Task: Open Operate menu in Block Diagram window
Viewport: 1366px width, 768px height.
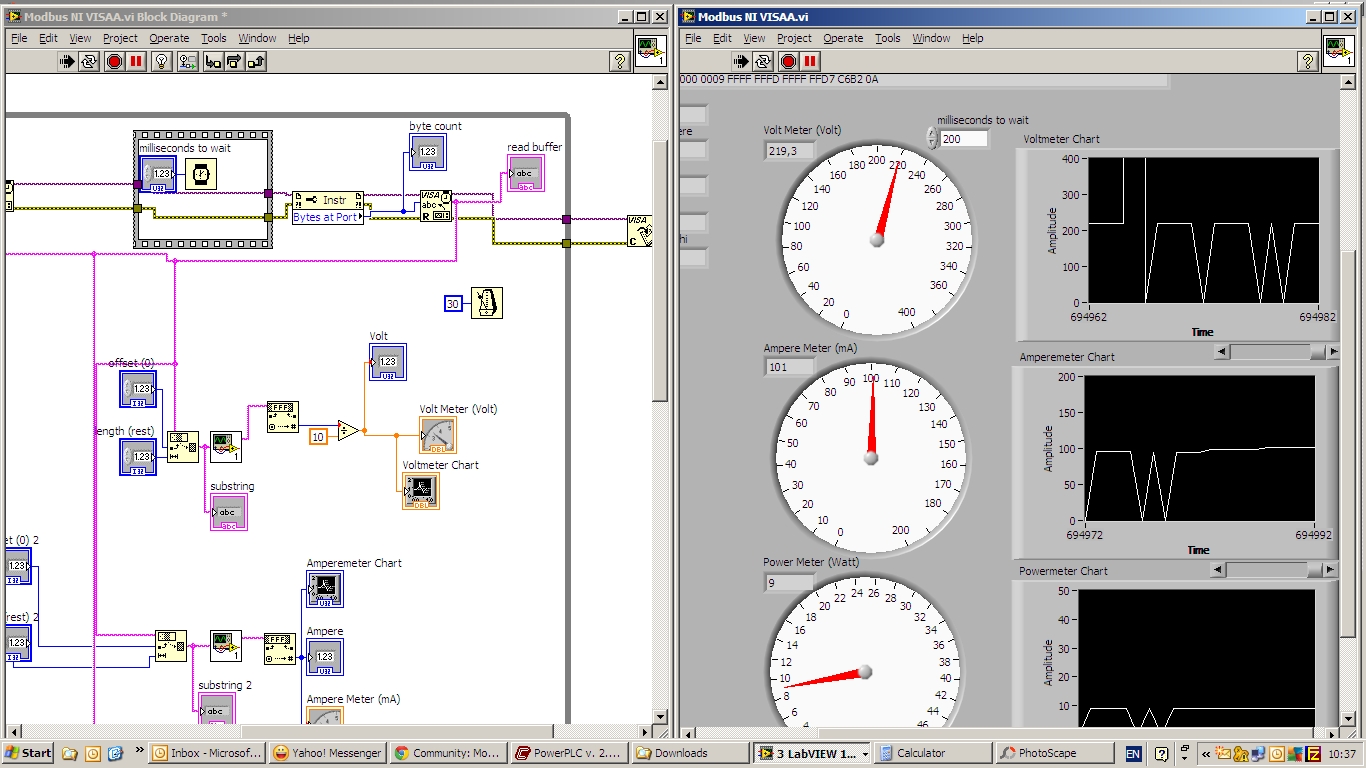Action: [169, 38]
